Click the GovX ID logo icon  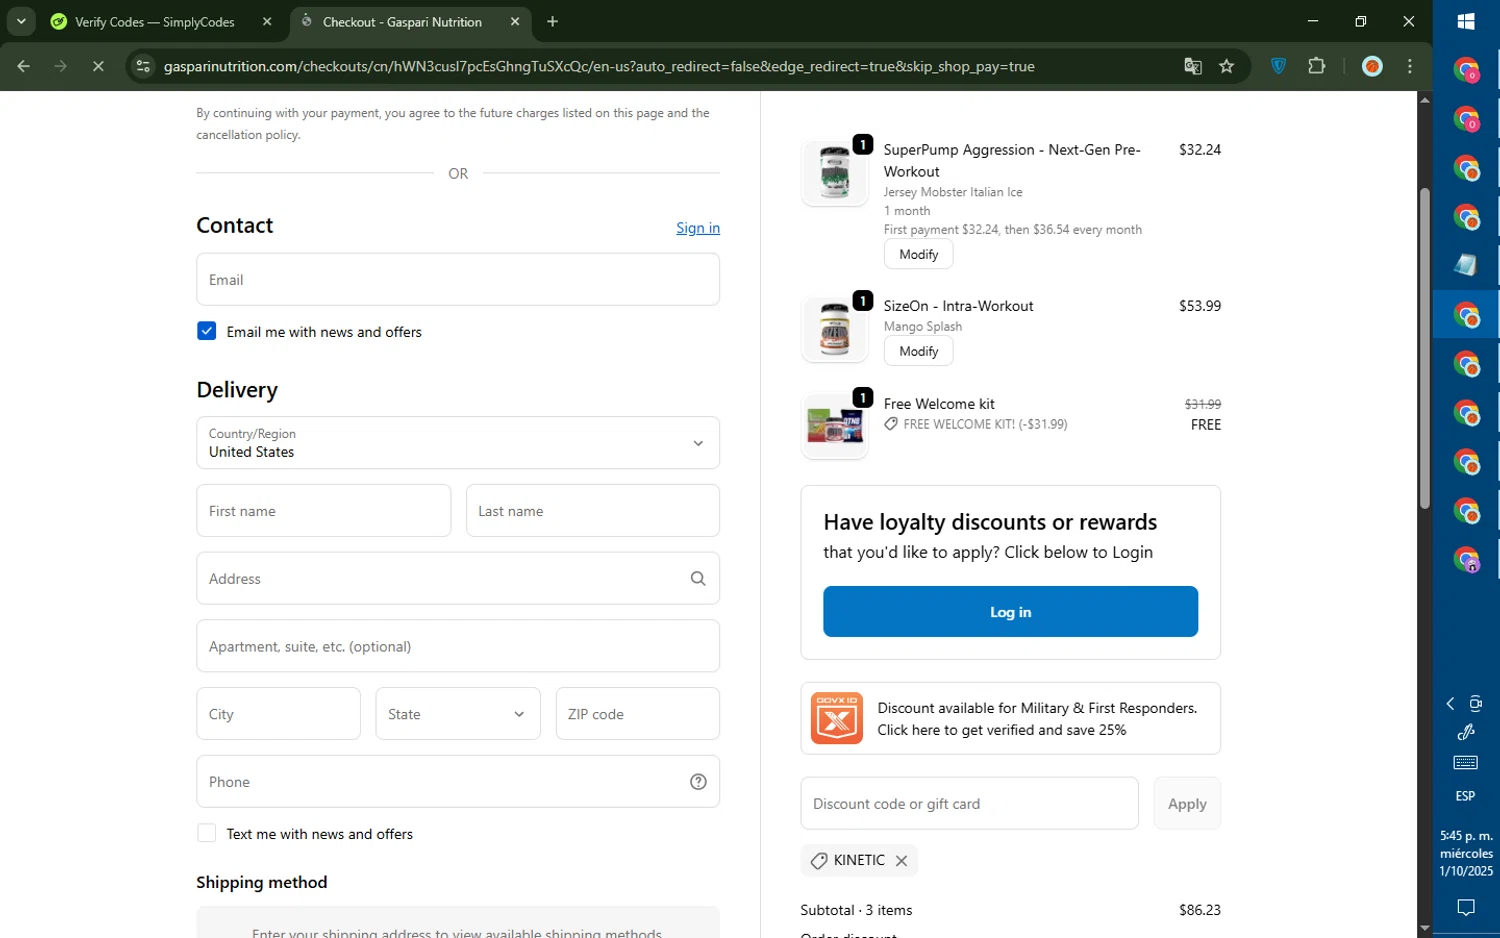coord(837,718)
